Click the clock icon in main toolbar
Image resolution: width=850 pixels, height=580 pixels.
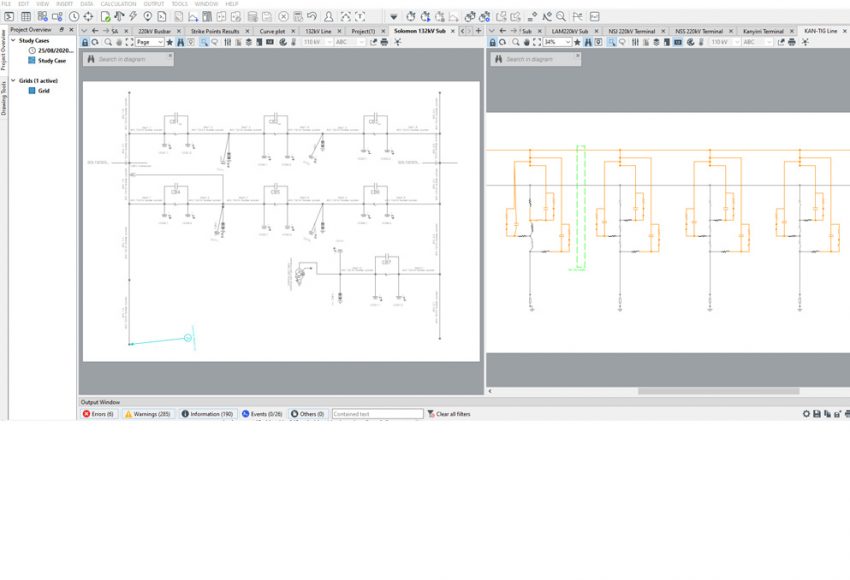click(x=74, y=17)
